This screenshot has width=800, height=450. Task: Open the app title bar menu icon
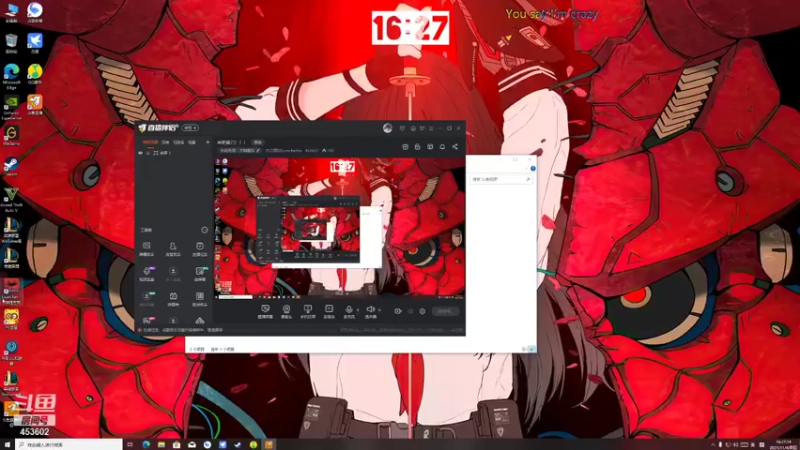(x=431, y=128)
